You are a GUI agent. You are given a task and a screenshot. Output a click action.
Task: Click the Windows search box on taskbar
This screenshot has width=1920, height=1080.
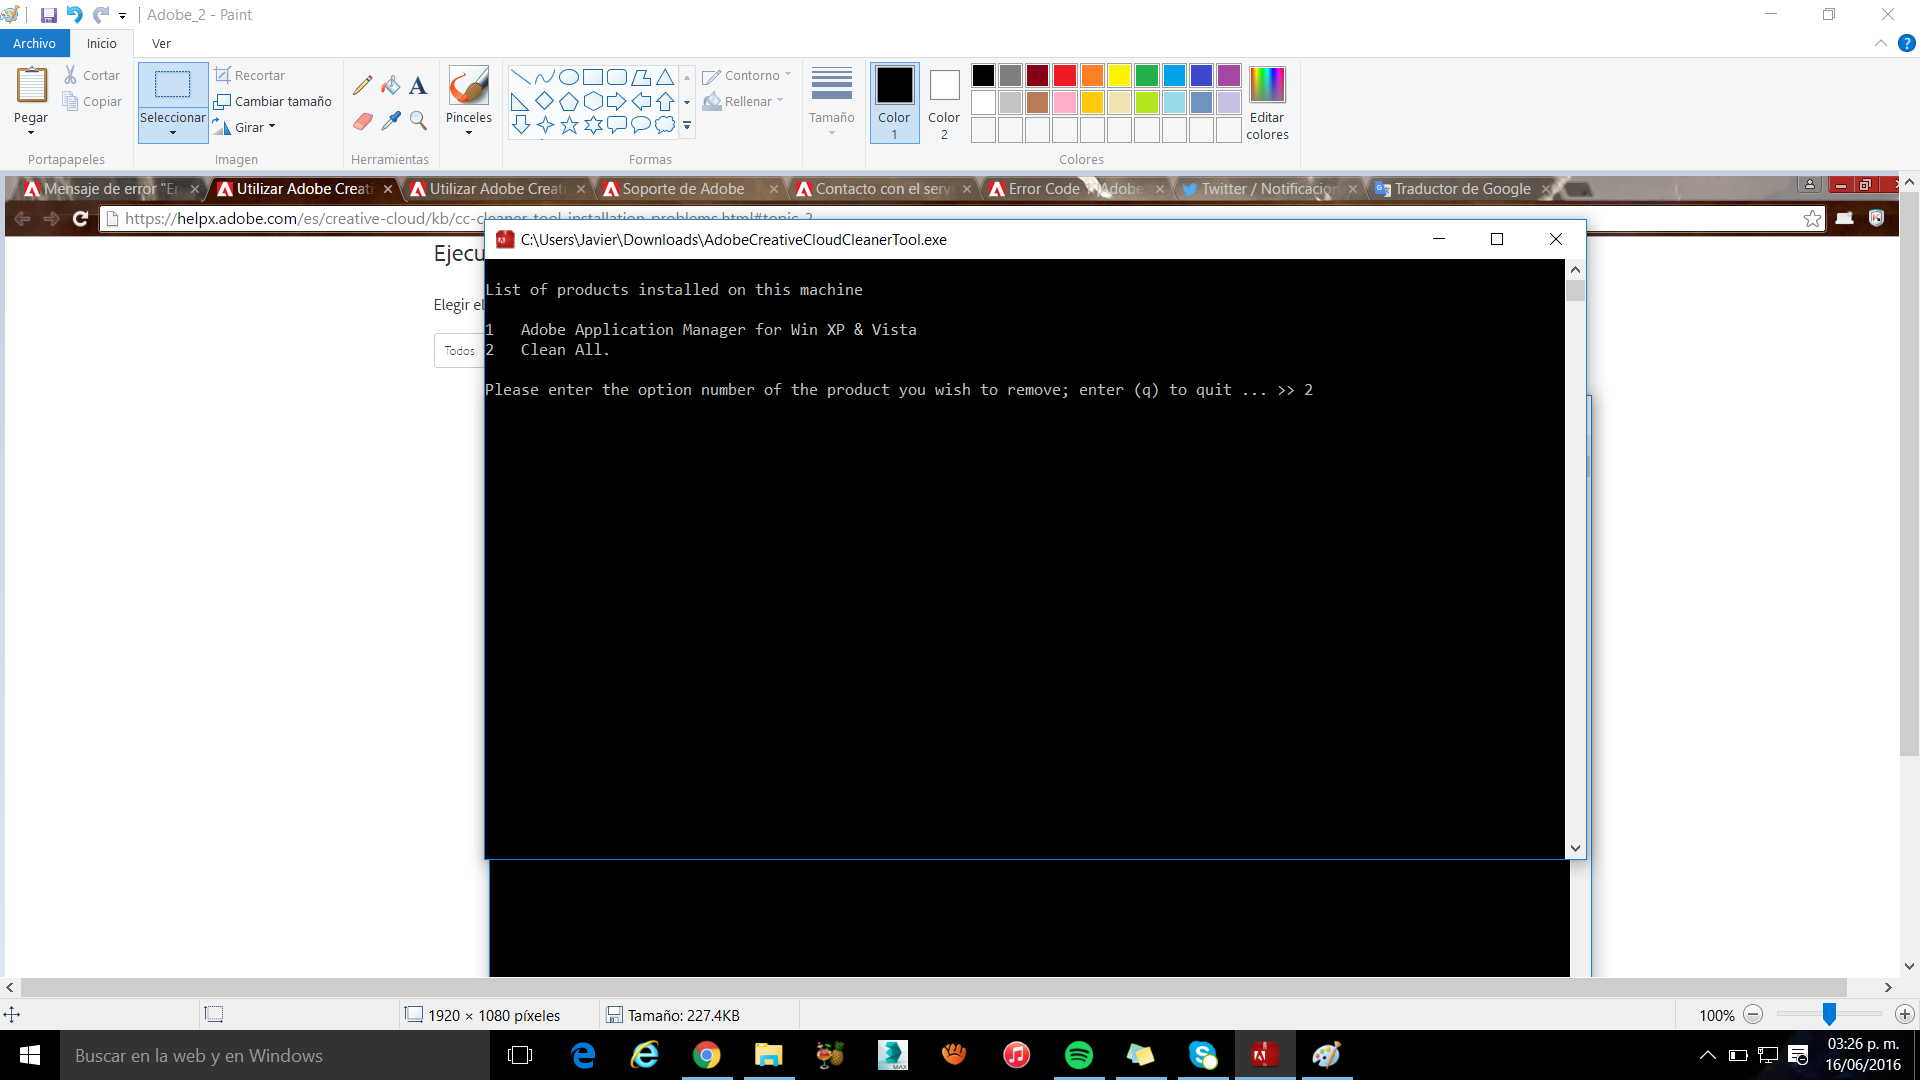click(x=275, y=1055)
